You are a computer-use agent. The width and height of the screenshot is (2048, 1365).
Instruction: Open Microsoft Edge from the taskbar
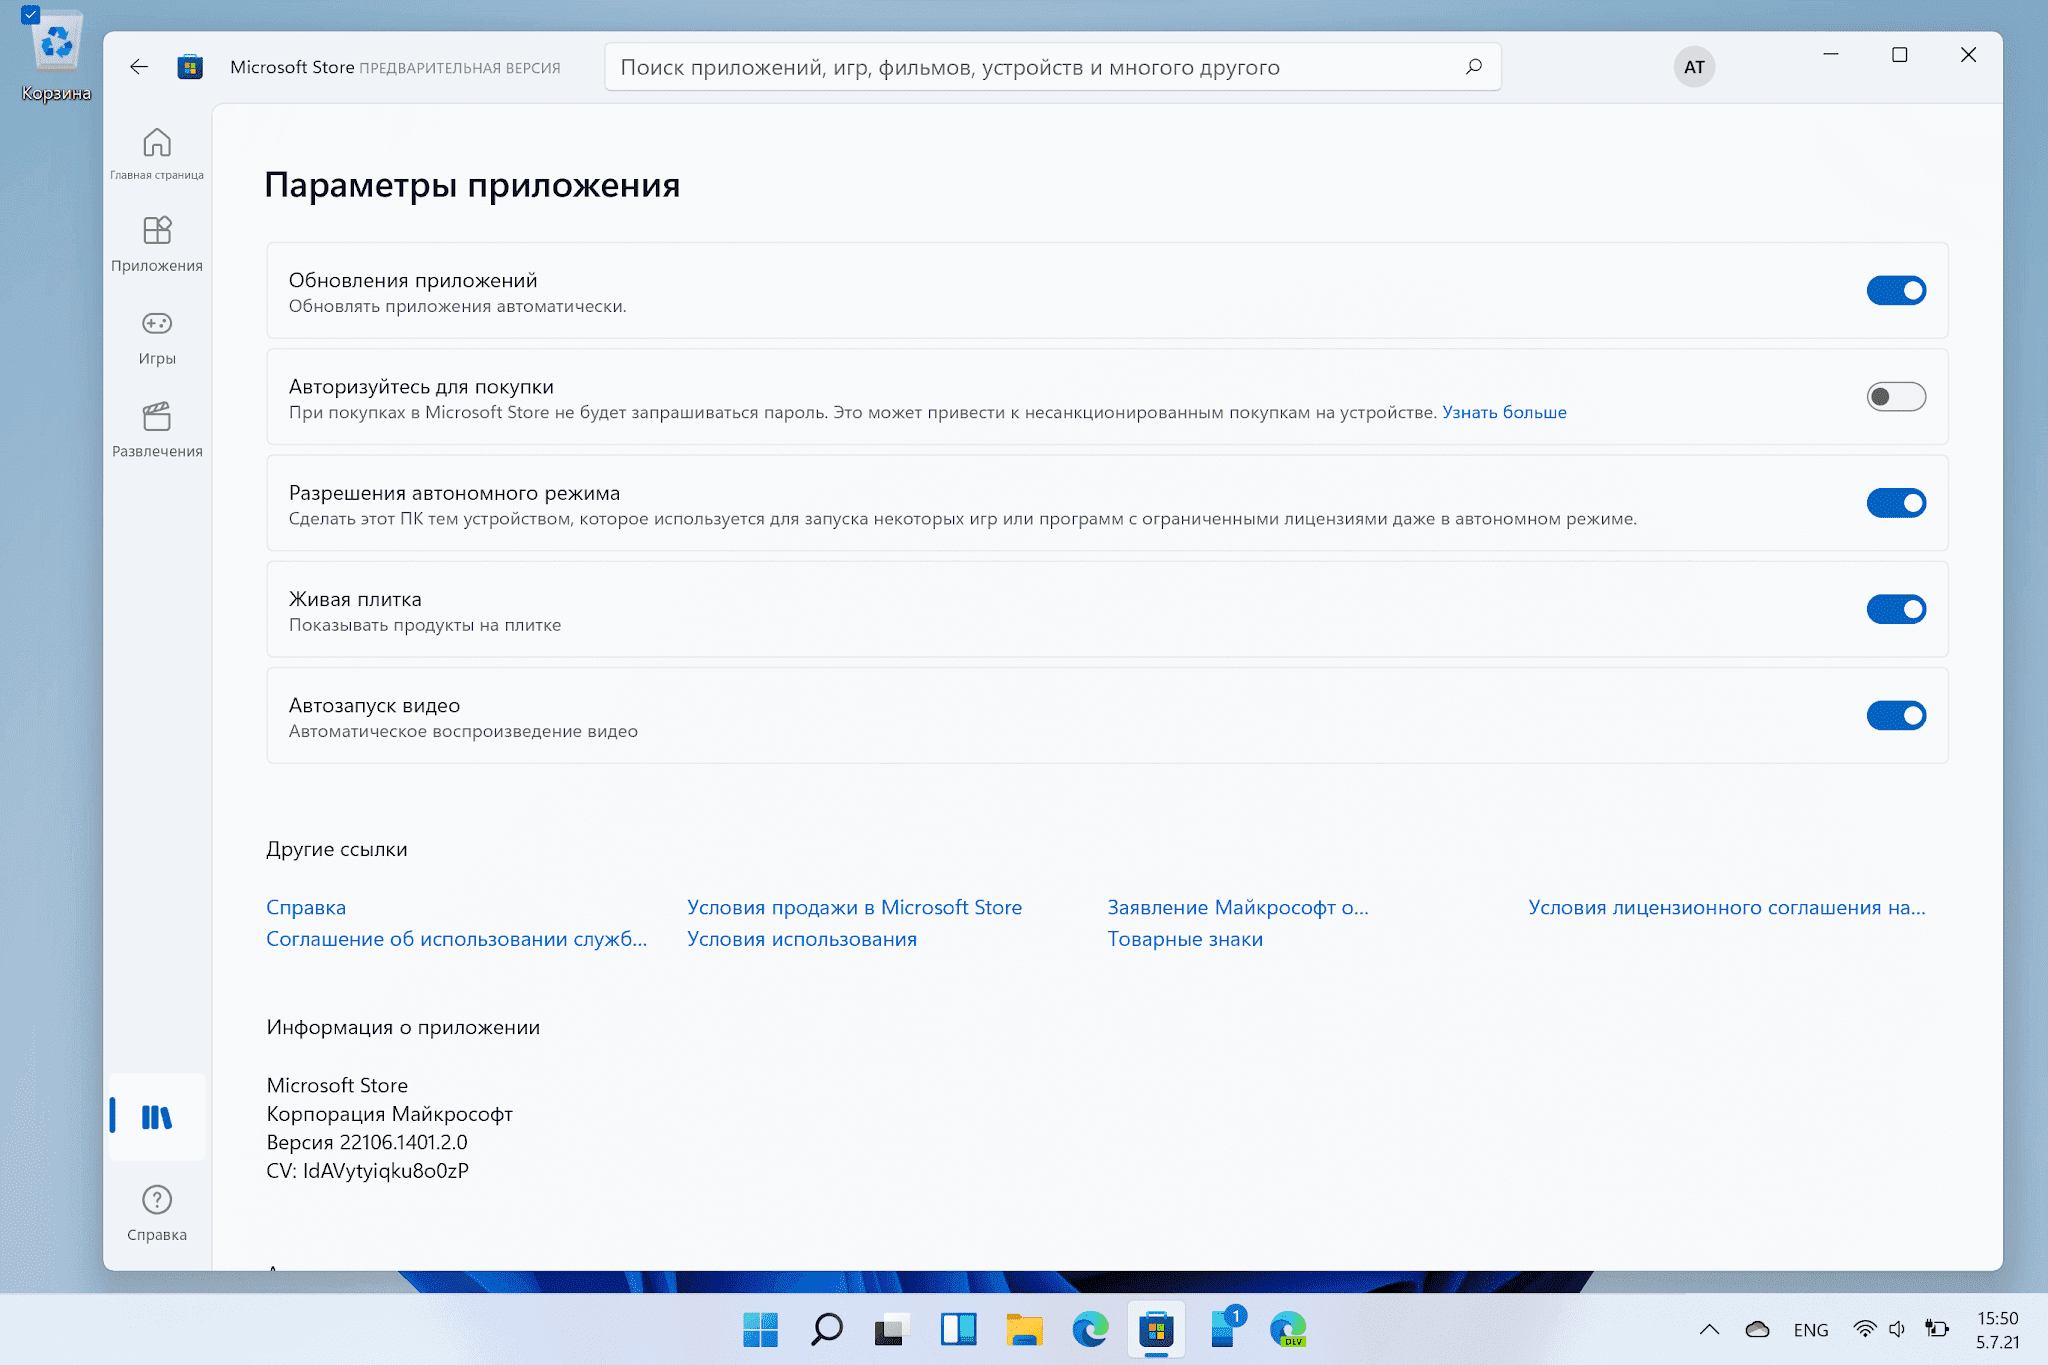click(1090, 1329)
